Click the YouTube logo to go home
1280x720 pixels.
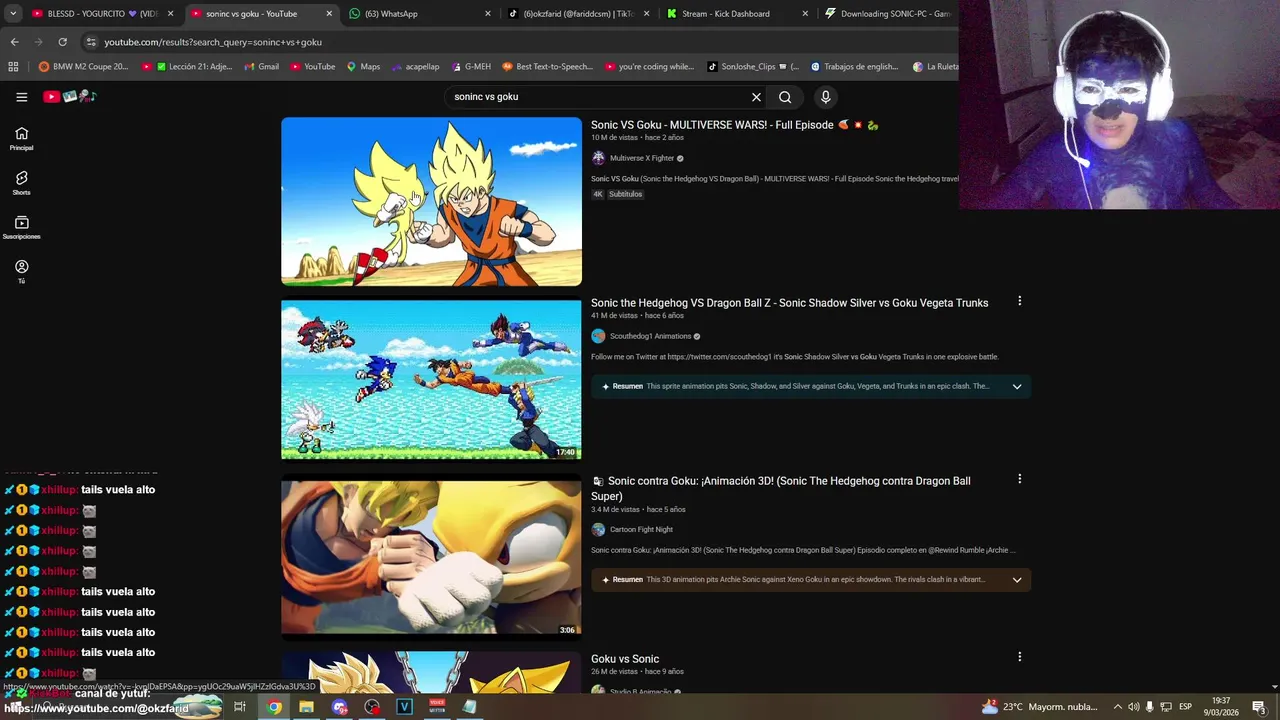coord(69,97)
